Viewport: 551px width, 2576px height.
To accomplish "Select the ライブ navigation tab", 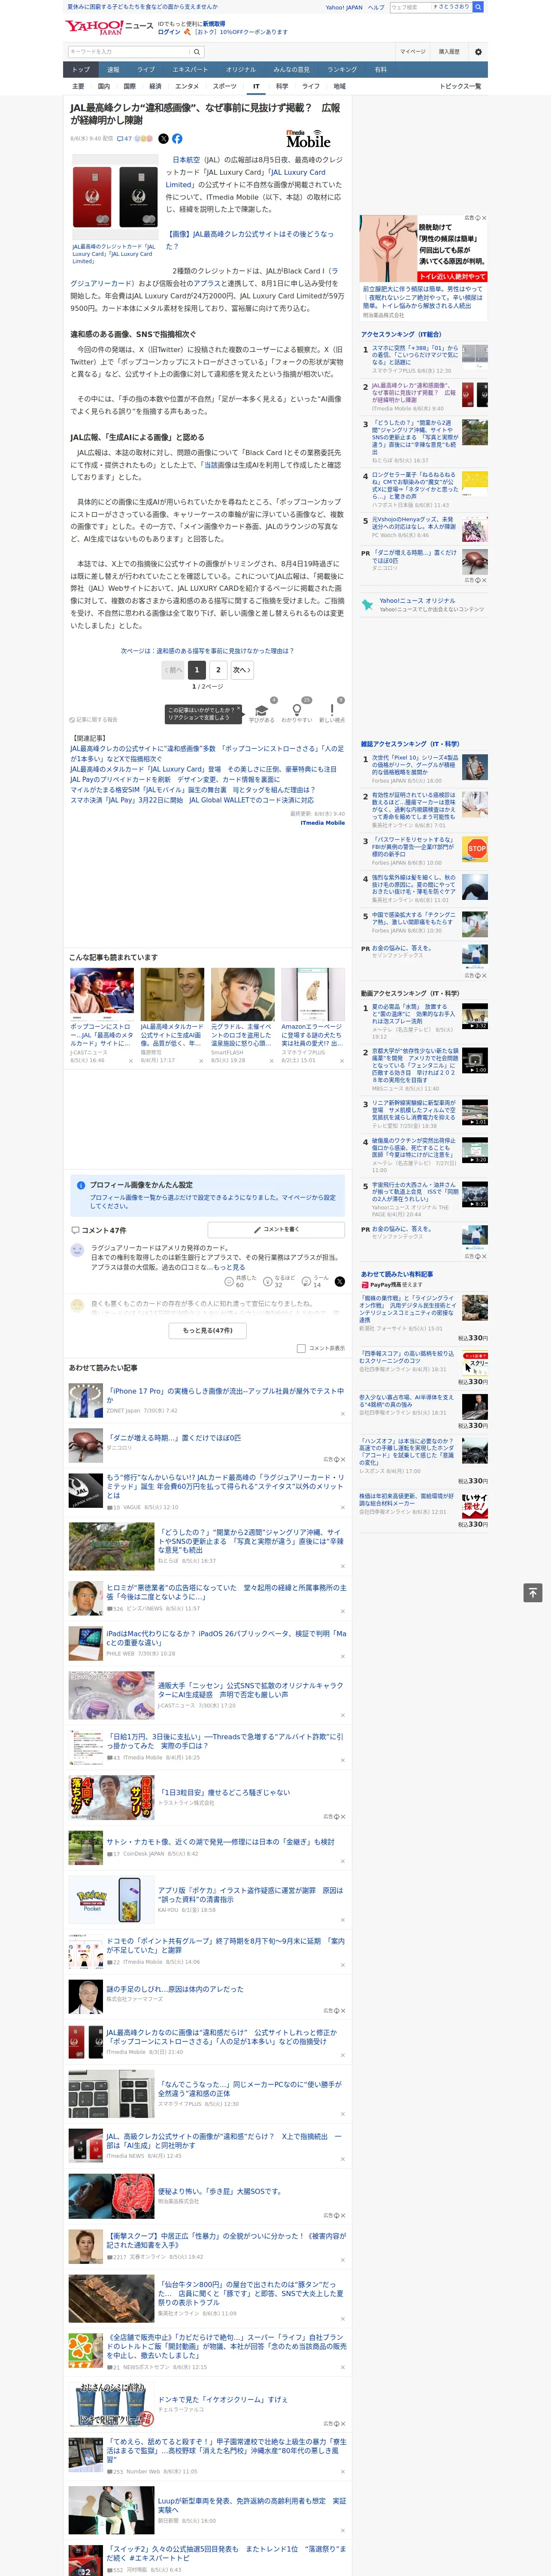I will [x=146, y=70].
